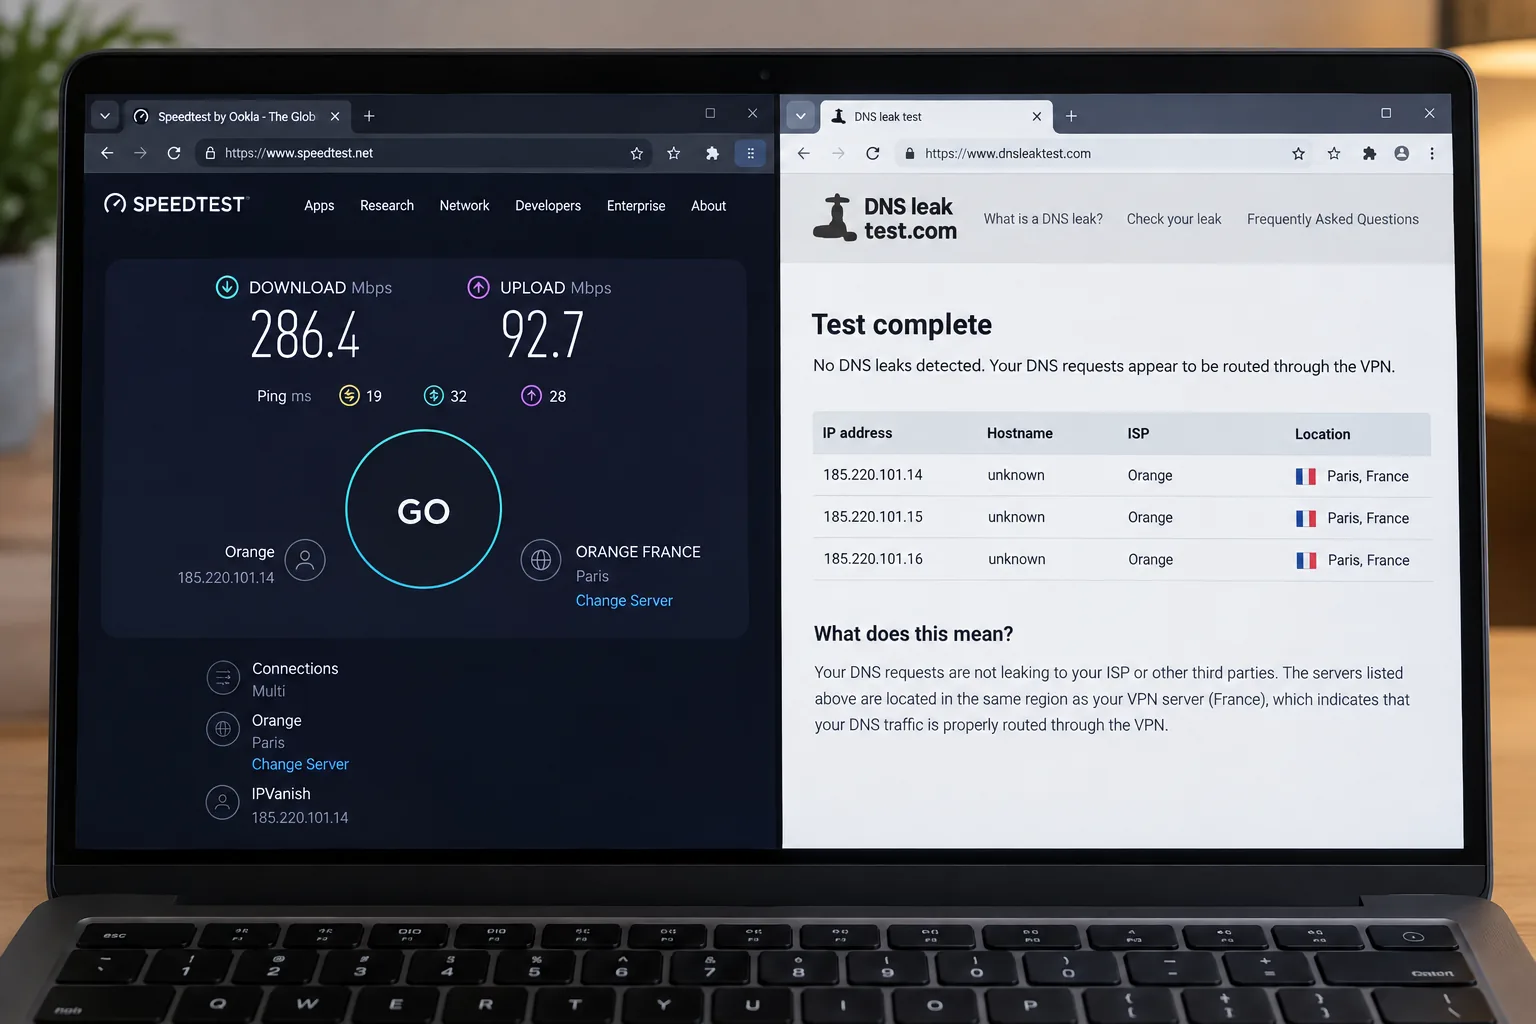Open the Research menu on Speedtest

387,205
